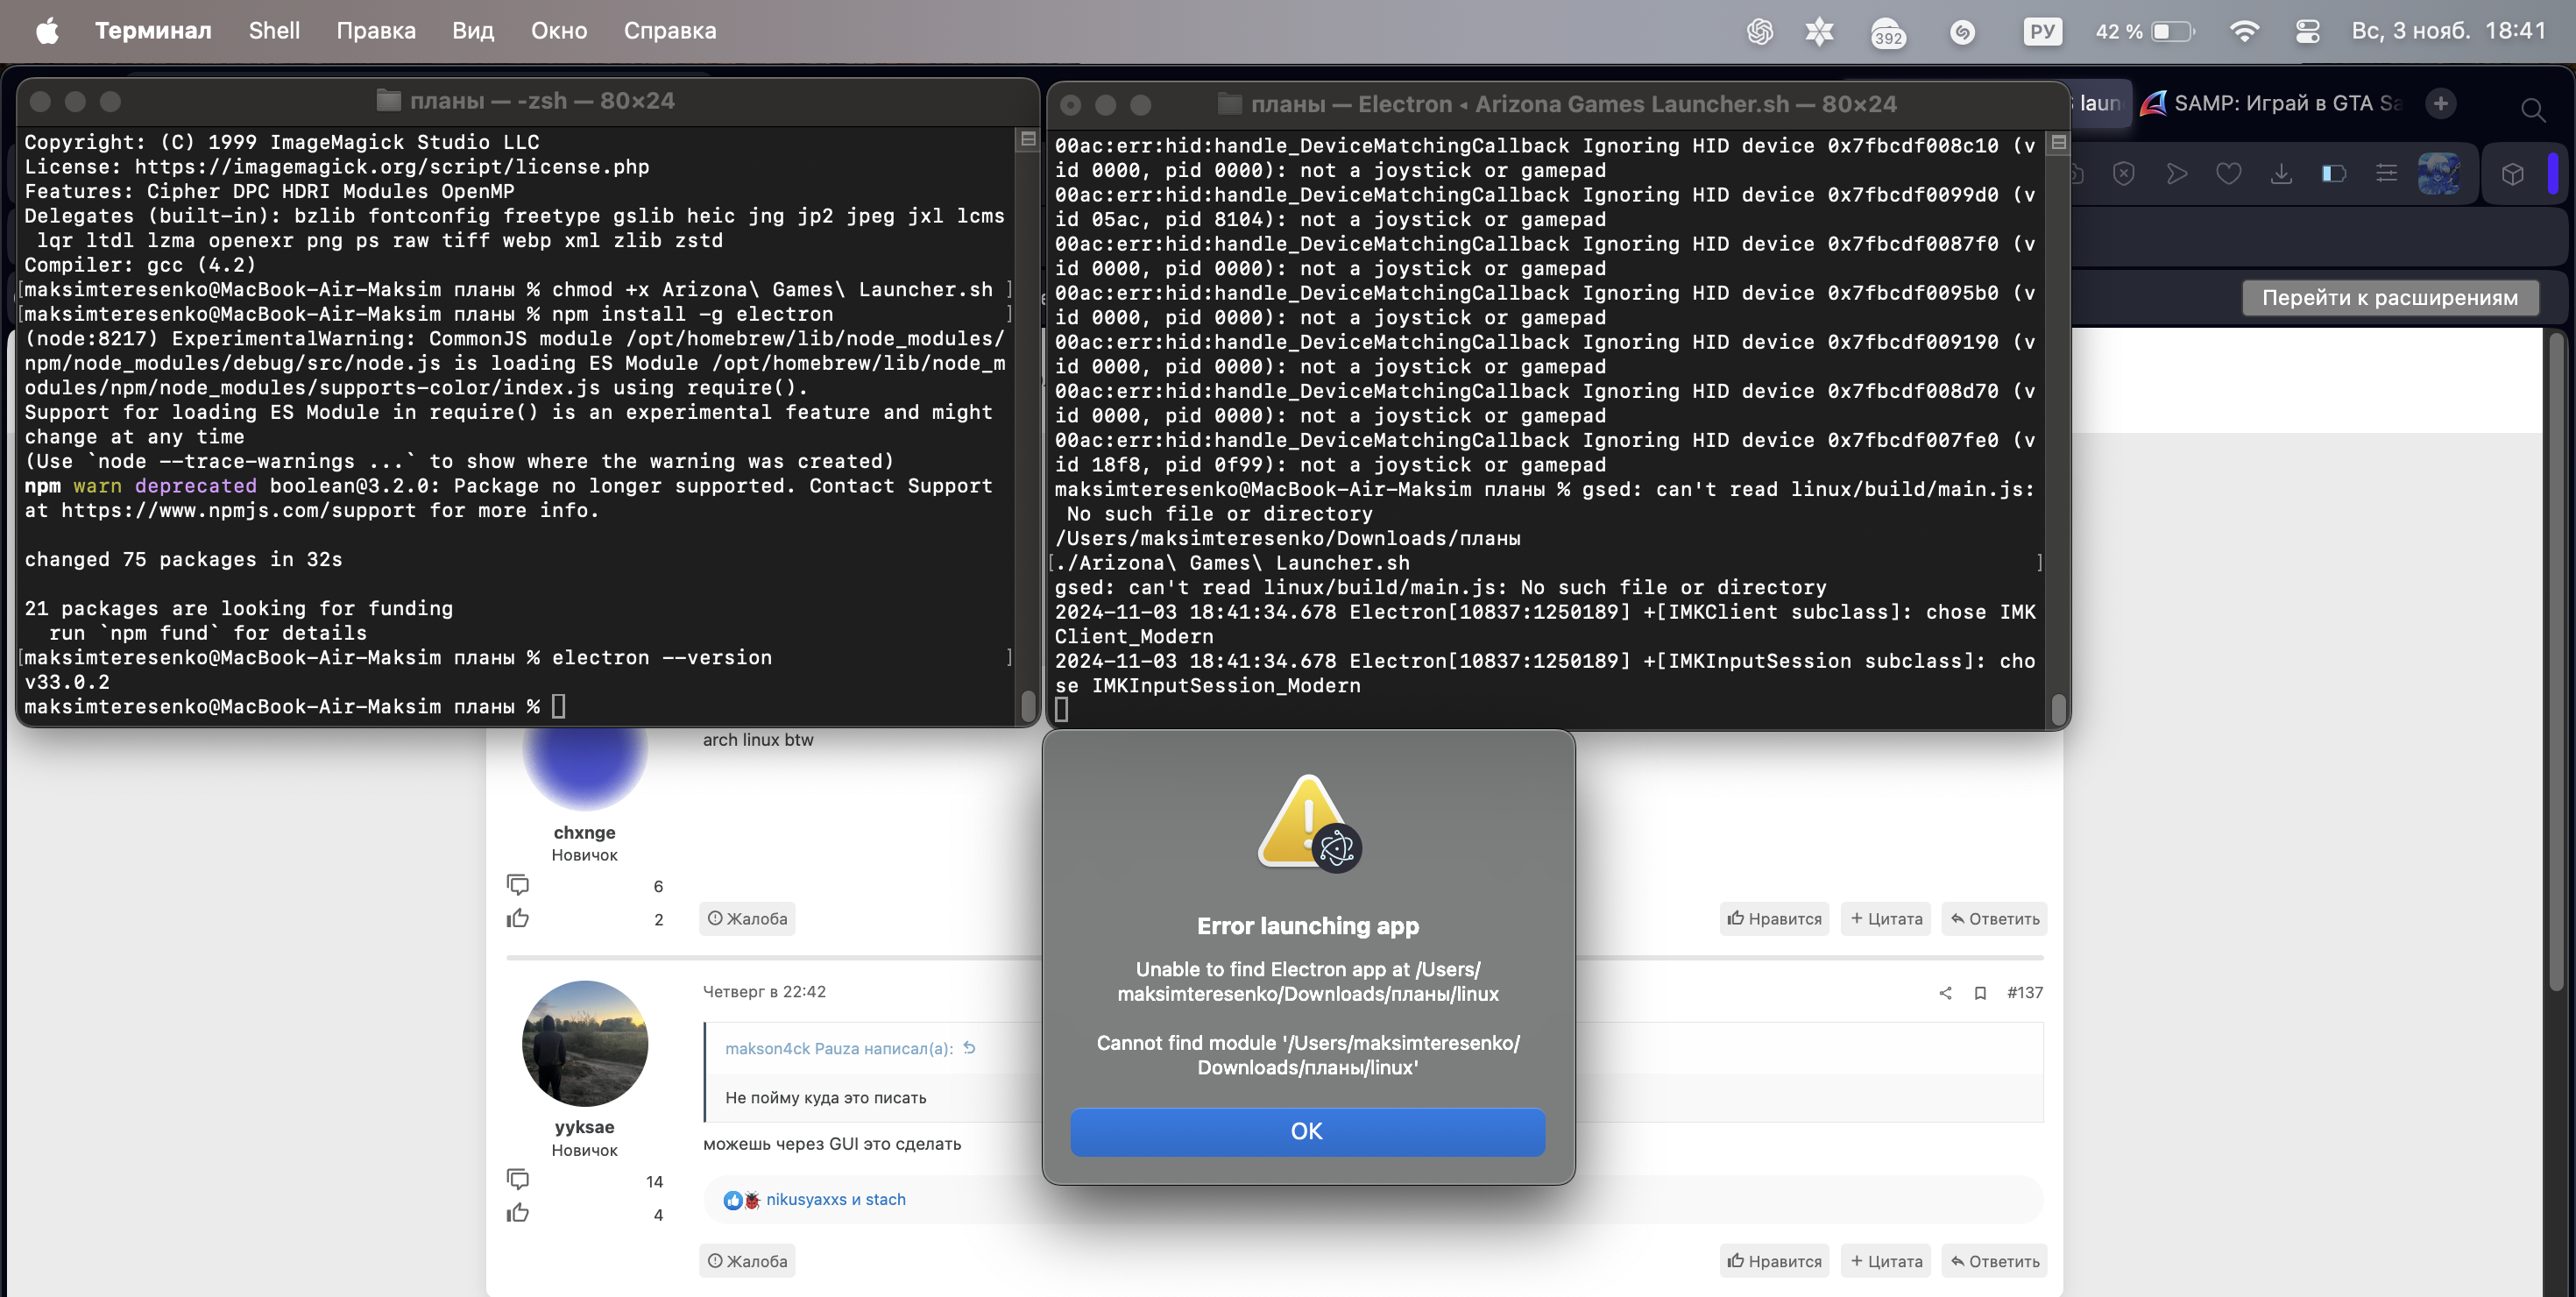The image size is (2576, 1297).
Task: Quote yyksae's post with Цитата
Action: coord(1886,1261)
